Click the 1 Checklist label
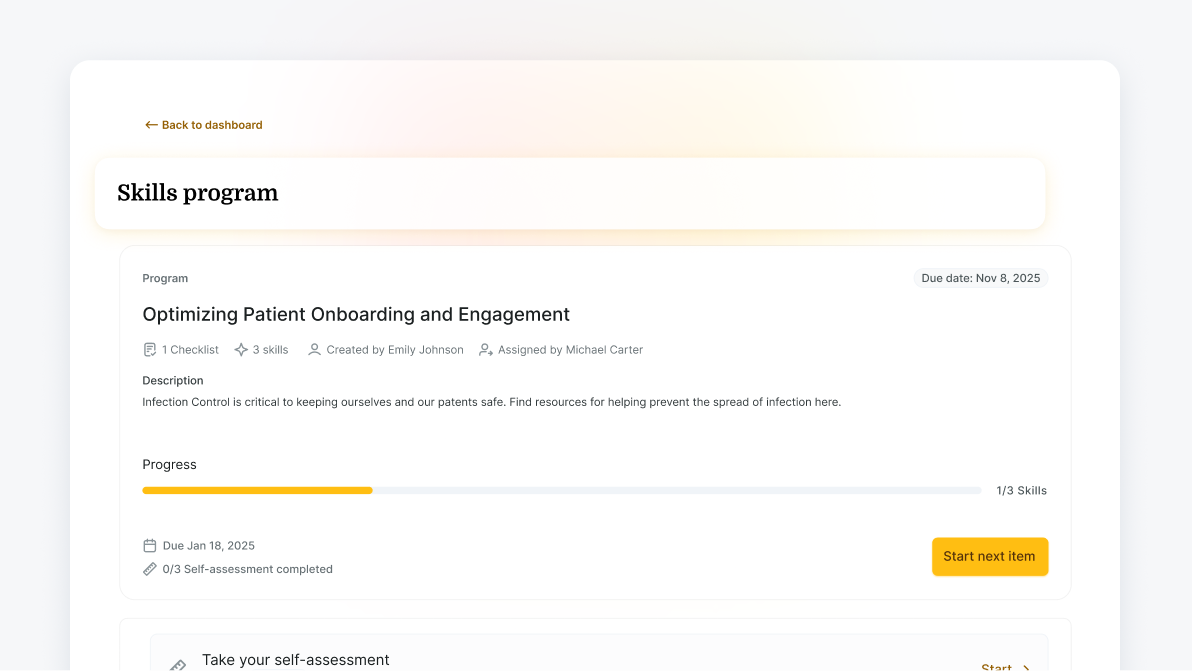1192x671 pixels. pyautogui.click(x=190, y=350)
